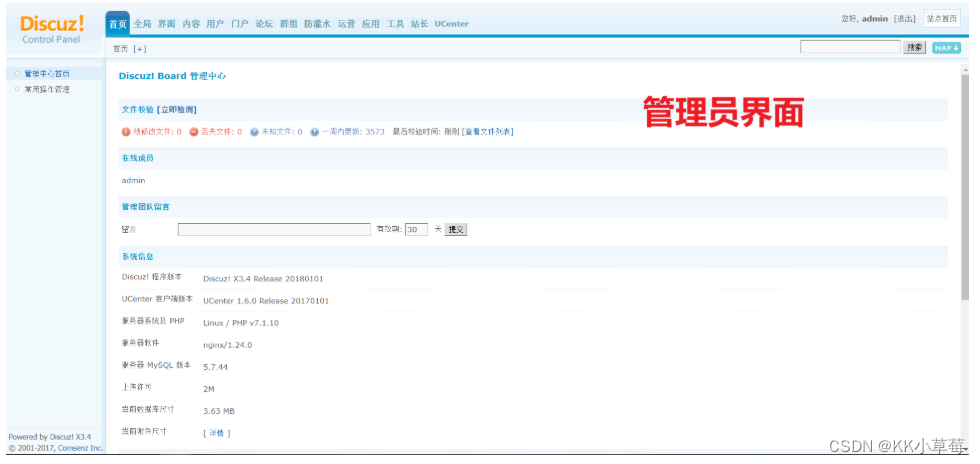The height and width of the screenshot is (464, 980).
Task: Click the blue 一周内更新 question icon
Action: coord(315,132)
